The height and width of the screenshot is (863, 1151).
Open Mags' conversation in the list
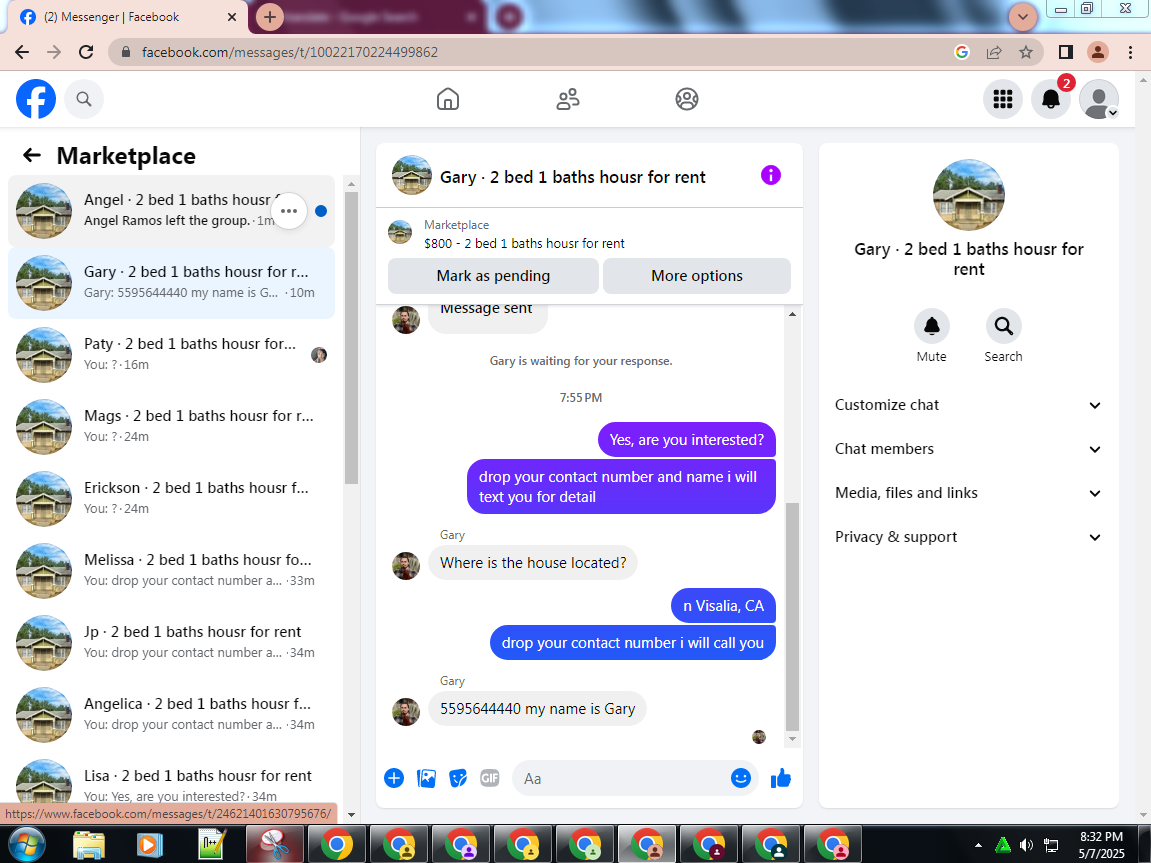click(172, 427)
